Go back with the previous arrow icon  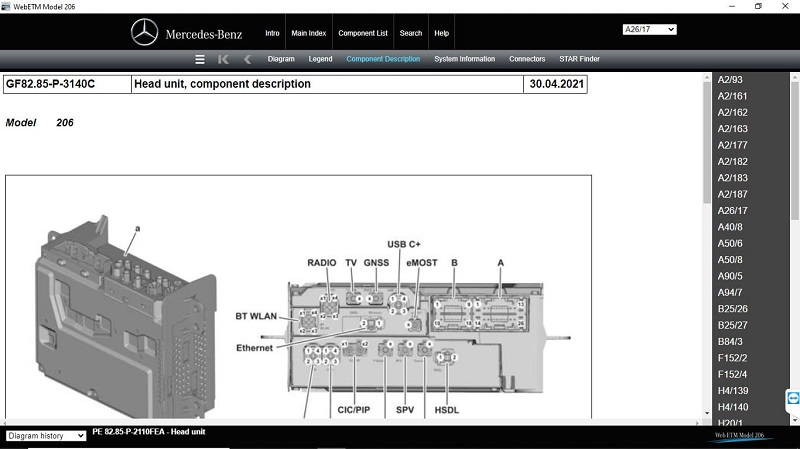(x=247, y=59)
